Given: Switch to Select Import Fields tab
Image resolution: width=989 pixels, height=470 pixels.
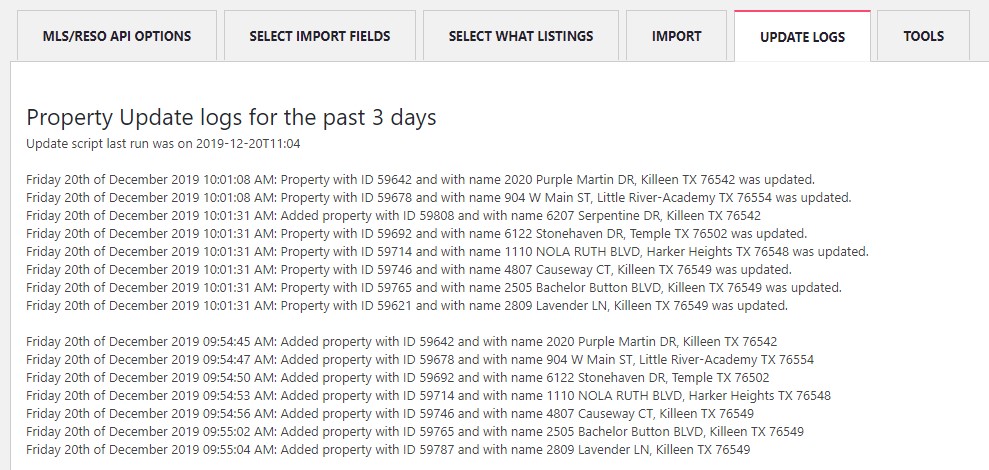Looking at the screenshot, I should pos(320,36).
